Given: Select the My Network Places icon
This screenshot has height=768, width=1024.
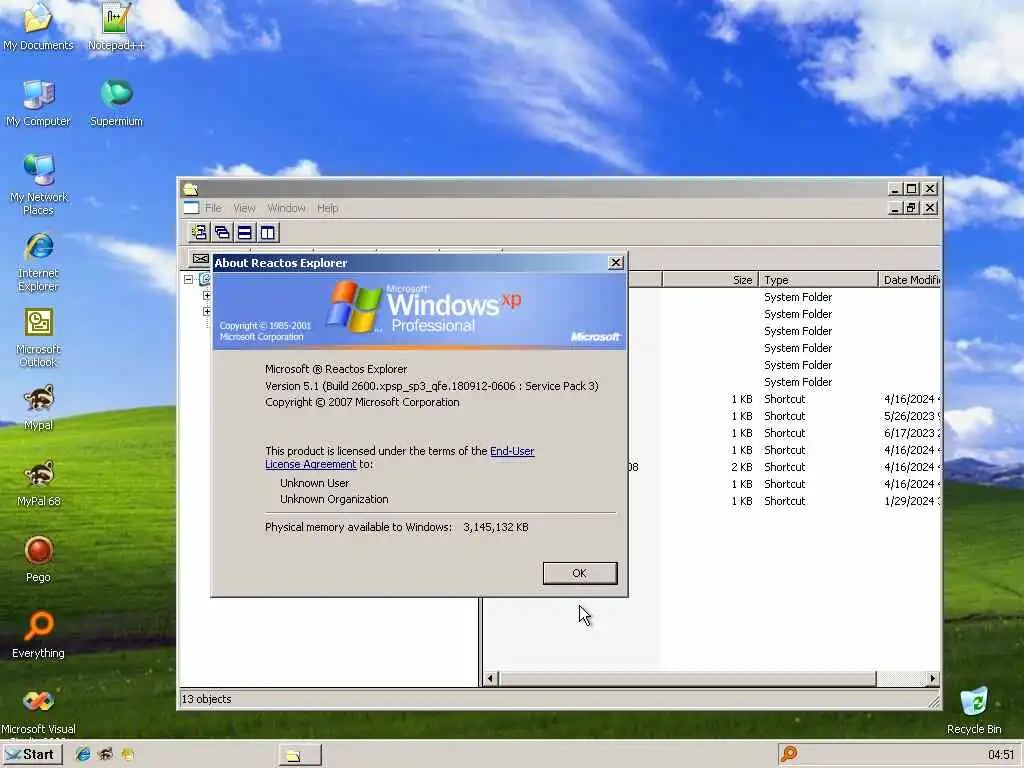Looking at the screenshot, I should 39,184.
